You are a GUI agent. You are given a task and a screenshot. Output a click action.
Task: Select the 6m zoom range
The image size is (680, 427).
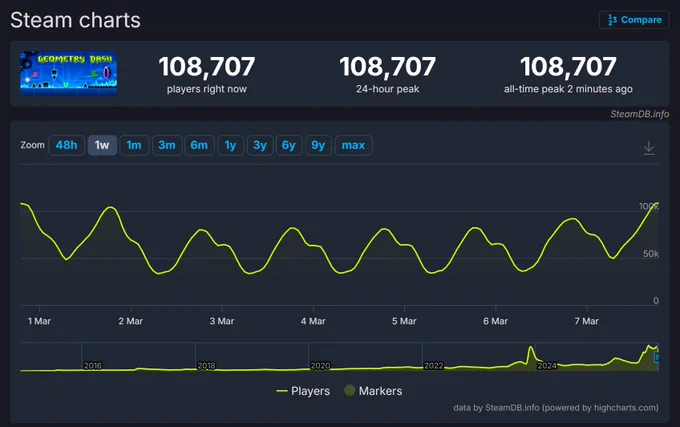tap(199, 145)
